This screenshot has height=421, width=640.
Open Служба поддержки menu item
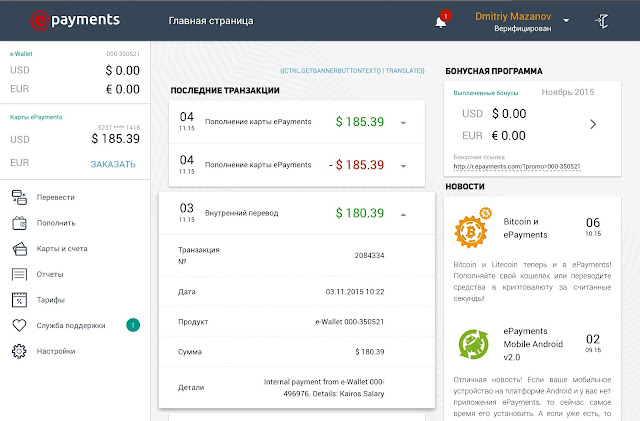pos(71,325)
